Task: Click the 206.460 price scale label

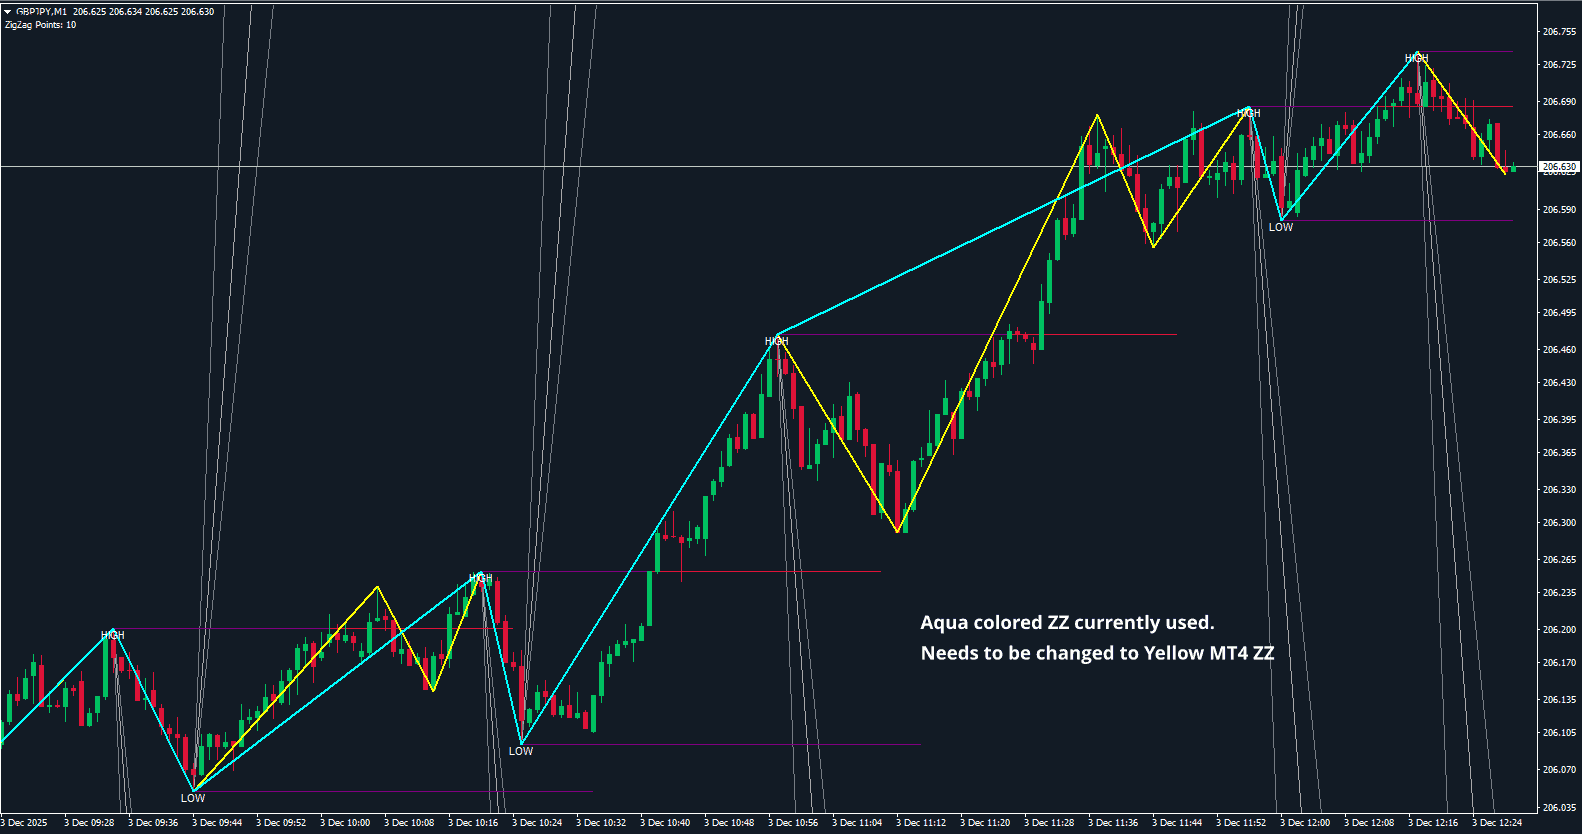Action: pos(1559,350)
